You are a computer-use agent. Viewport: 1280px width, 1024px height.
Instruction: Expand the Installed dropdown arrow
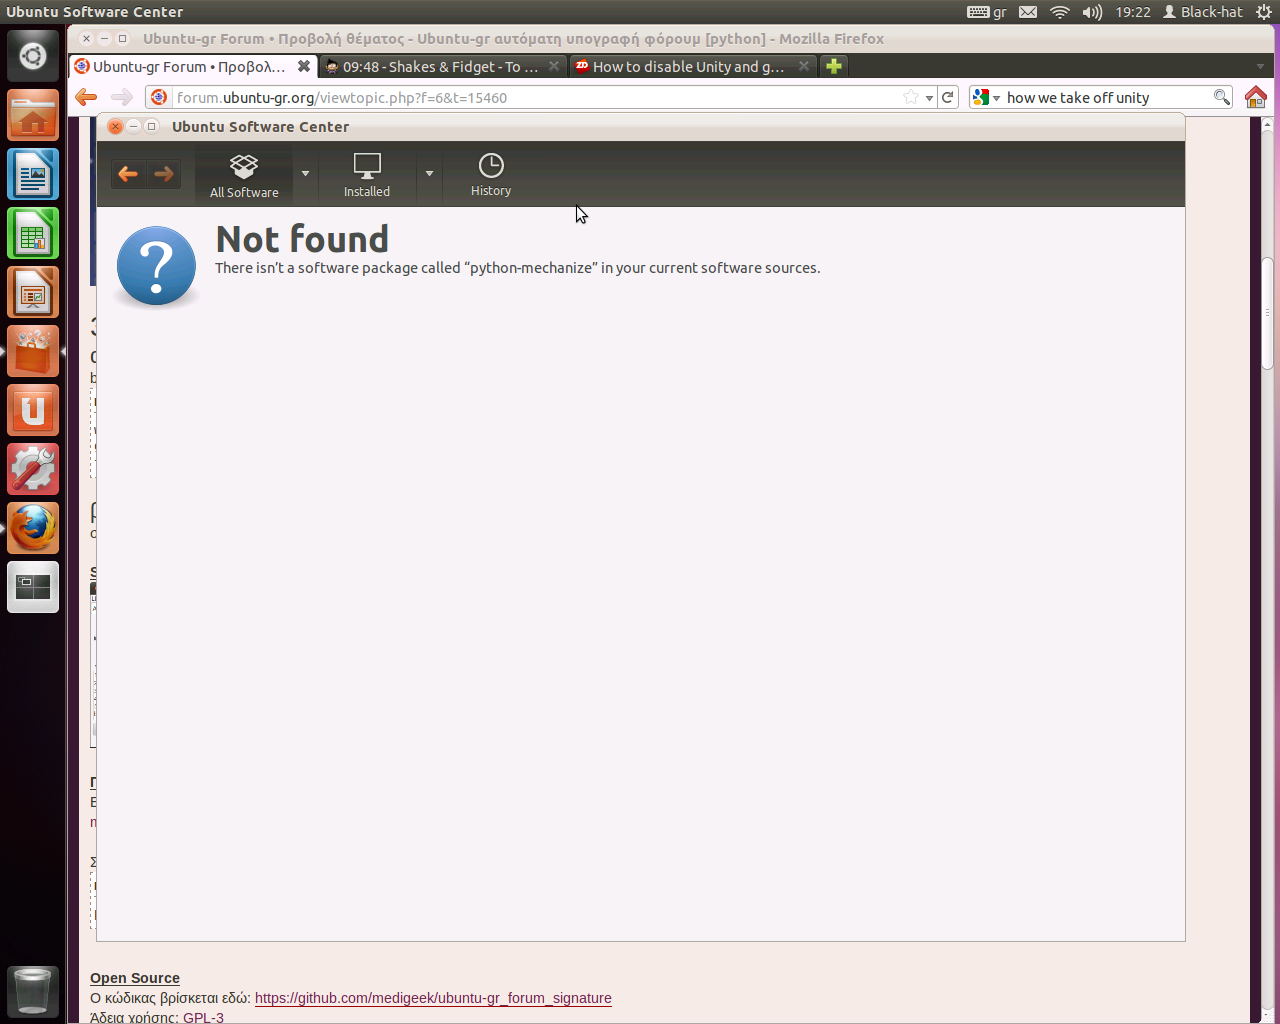[x=430, y=174]
